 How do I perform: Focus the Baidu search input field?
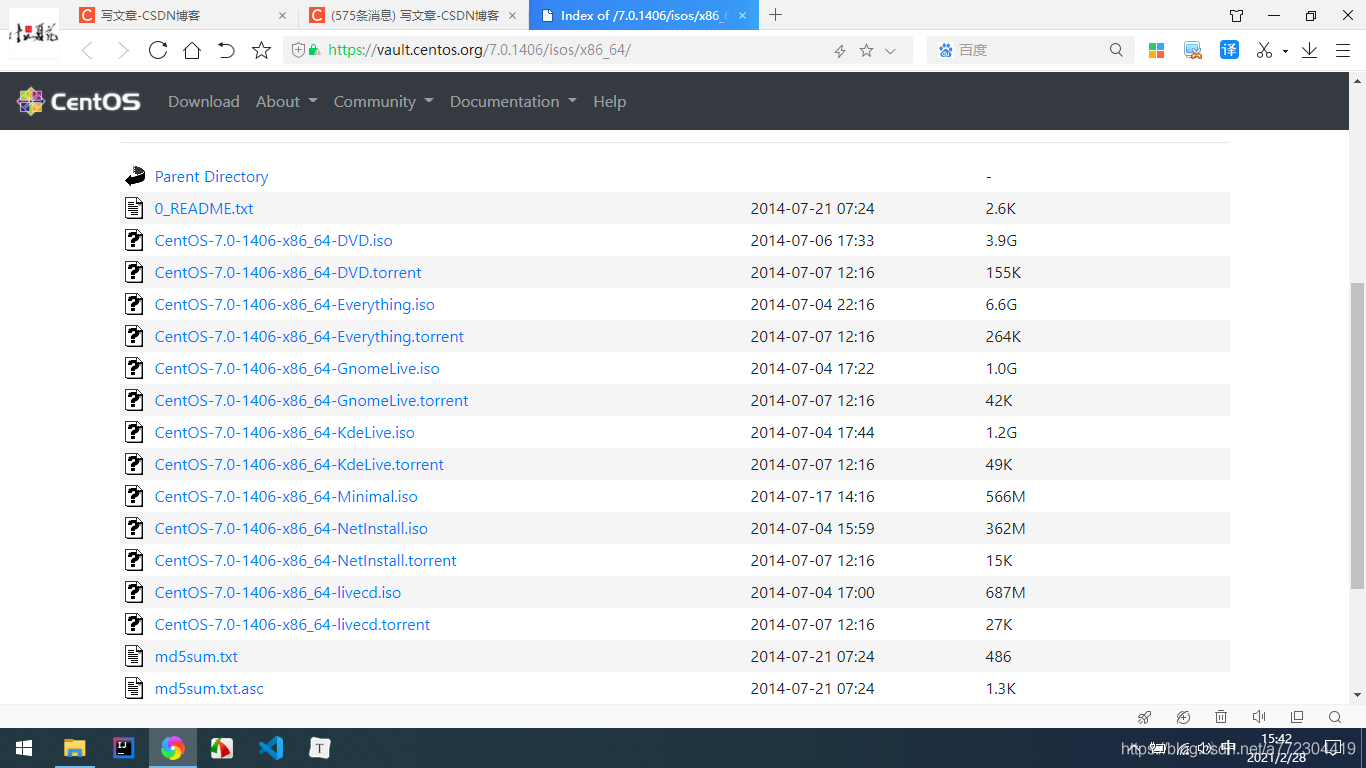click(x=1030, y=50)
